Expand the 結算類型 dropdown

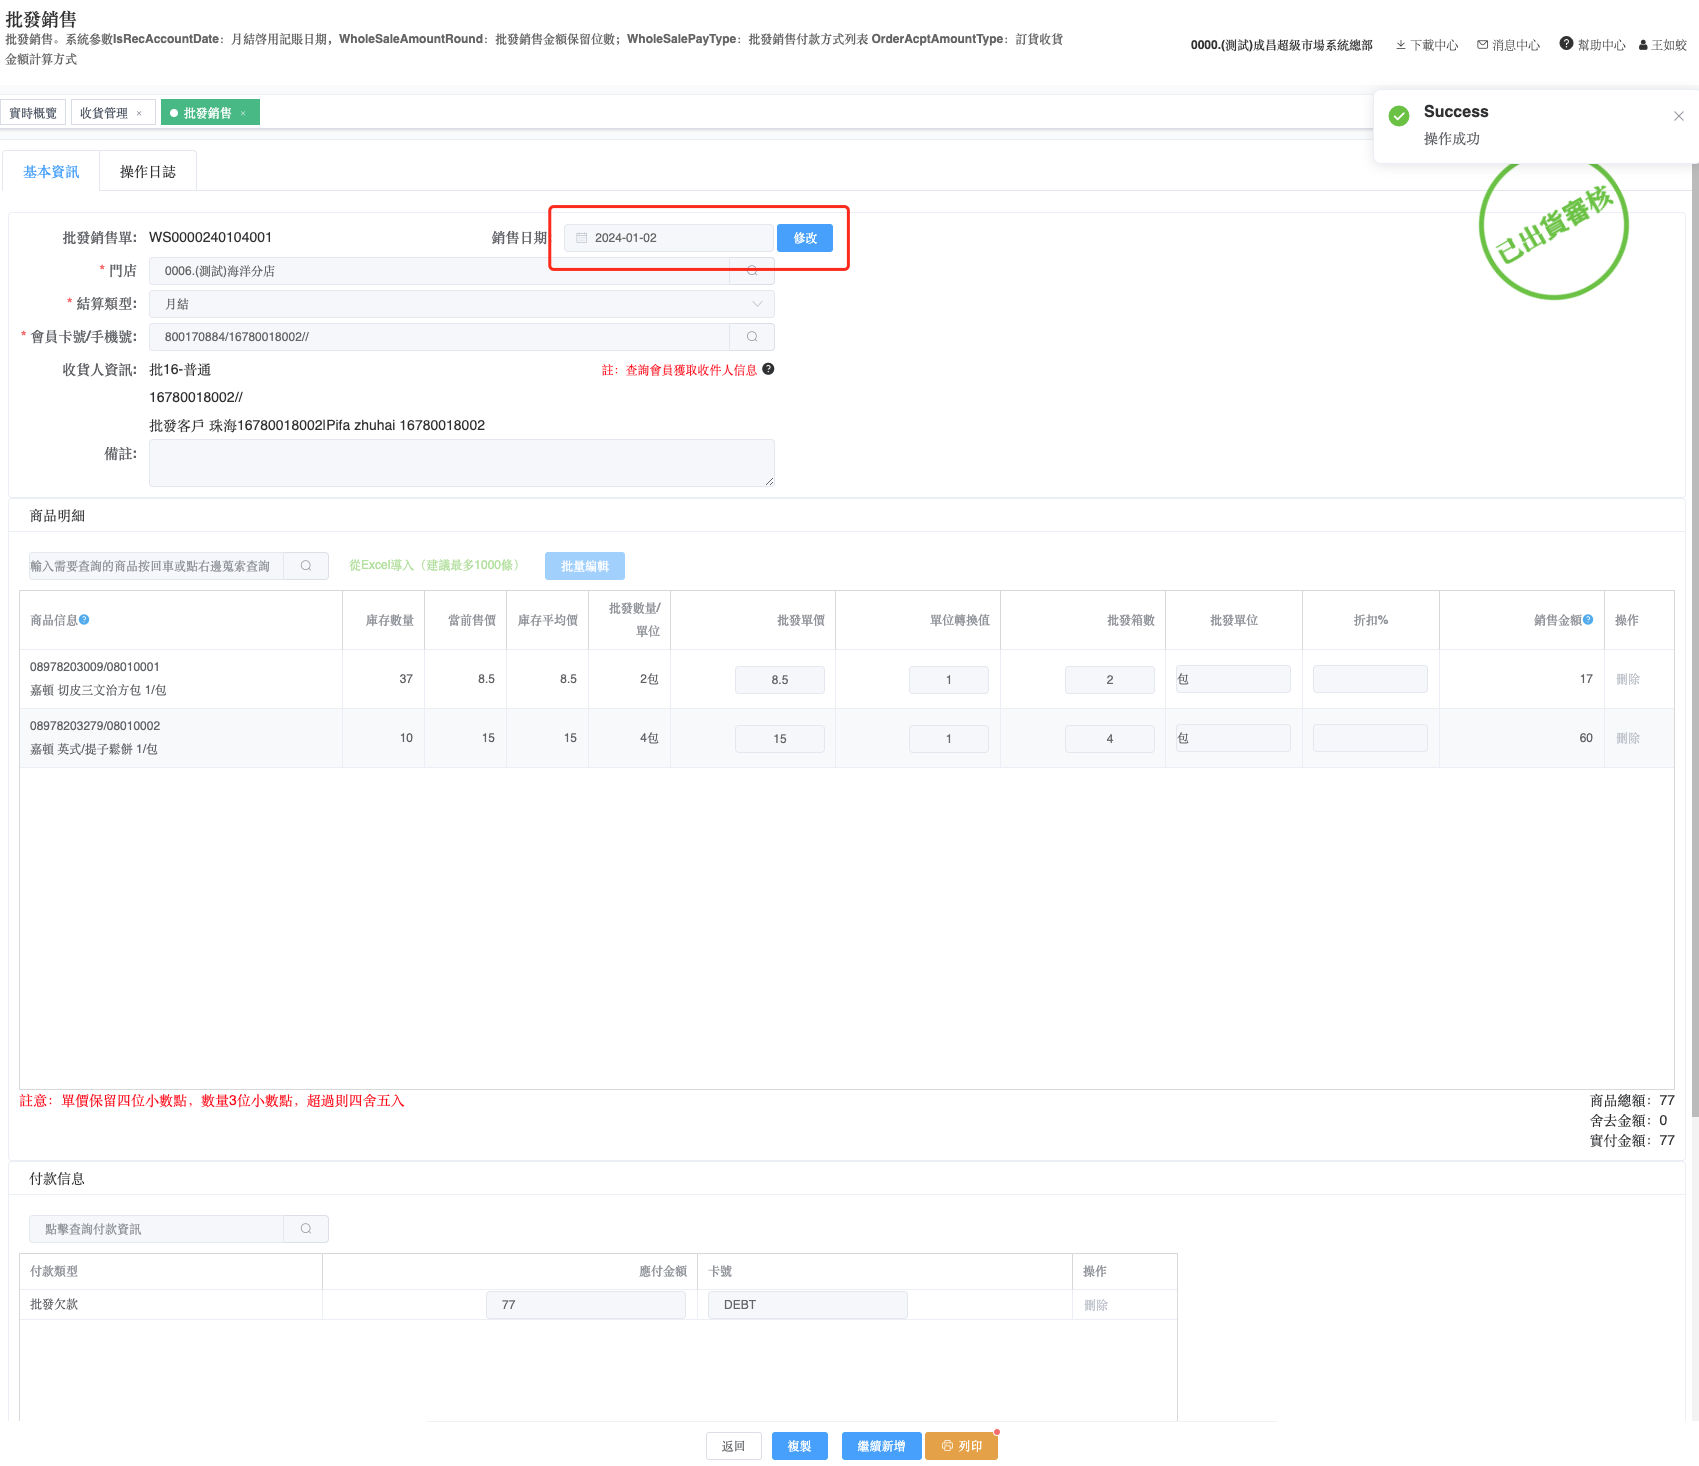pyautogui.click(x=757, y=304)
